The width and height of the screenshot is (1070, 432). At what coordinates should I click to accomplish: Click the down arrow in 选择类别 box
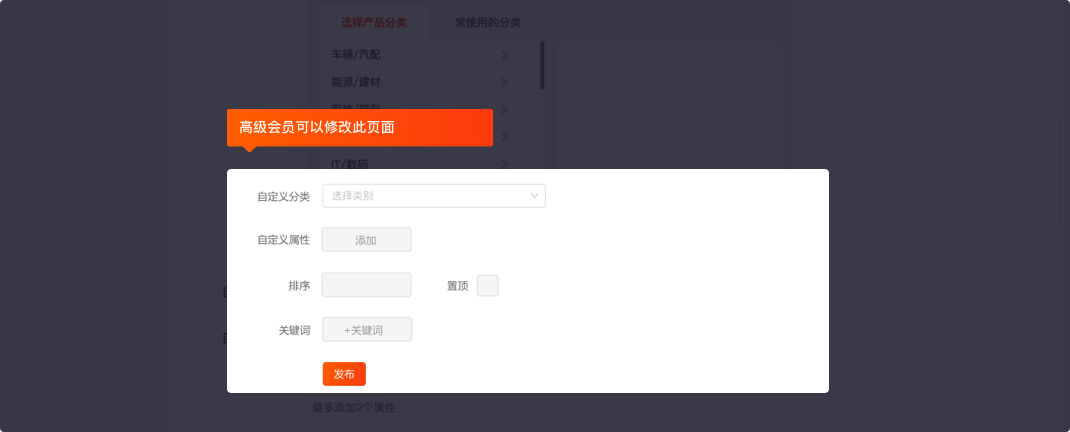535,196
